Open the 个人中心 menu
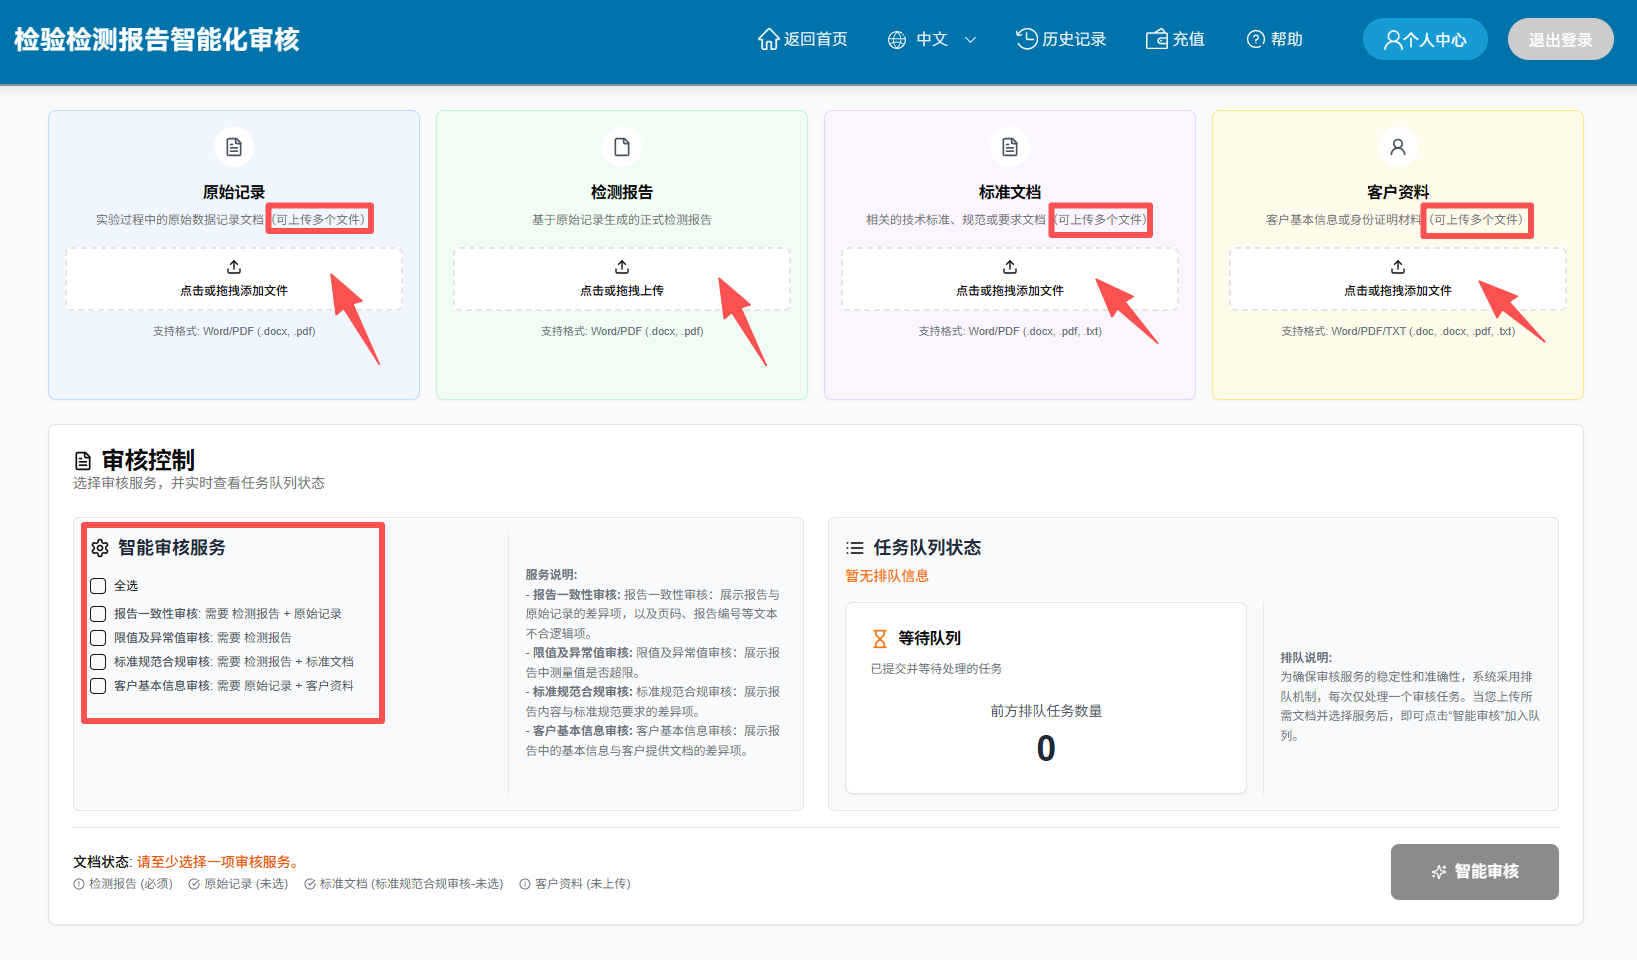The image size is (1637, 960). point(1425,40)
